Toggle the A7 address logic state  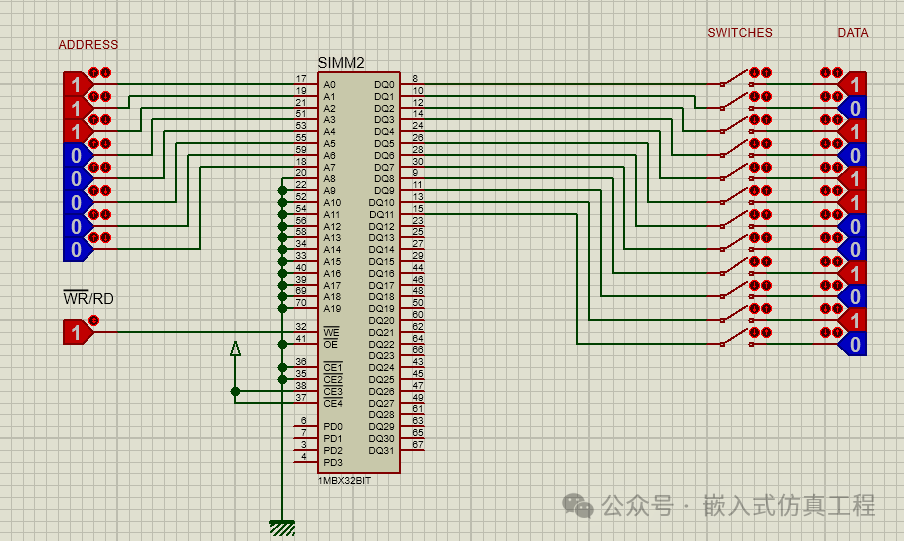click(74, 249)
